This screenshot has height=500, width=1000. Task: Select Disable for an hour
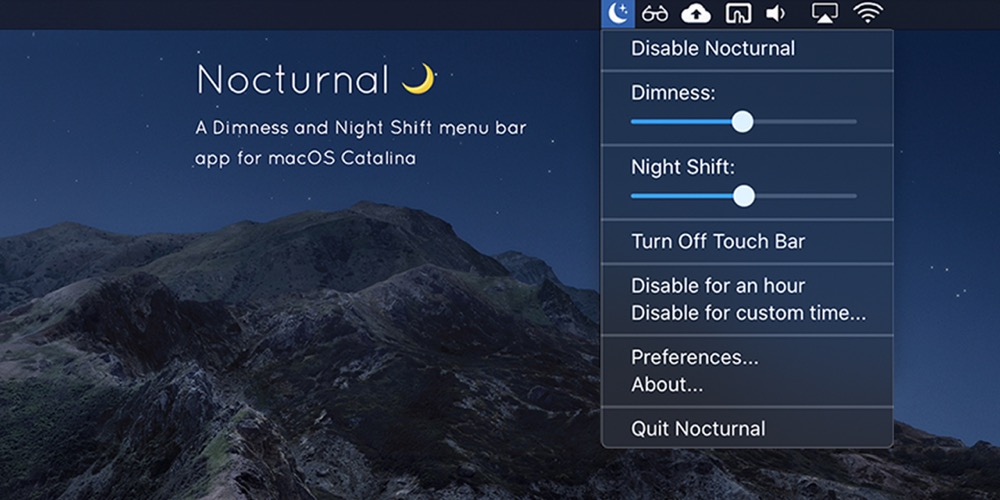click(x=717, y=286)
